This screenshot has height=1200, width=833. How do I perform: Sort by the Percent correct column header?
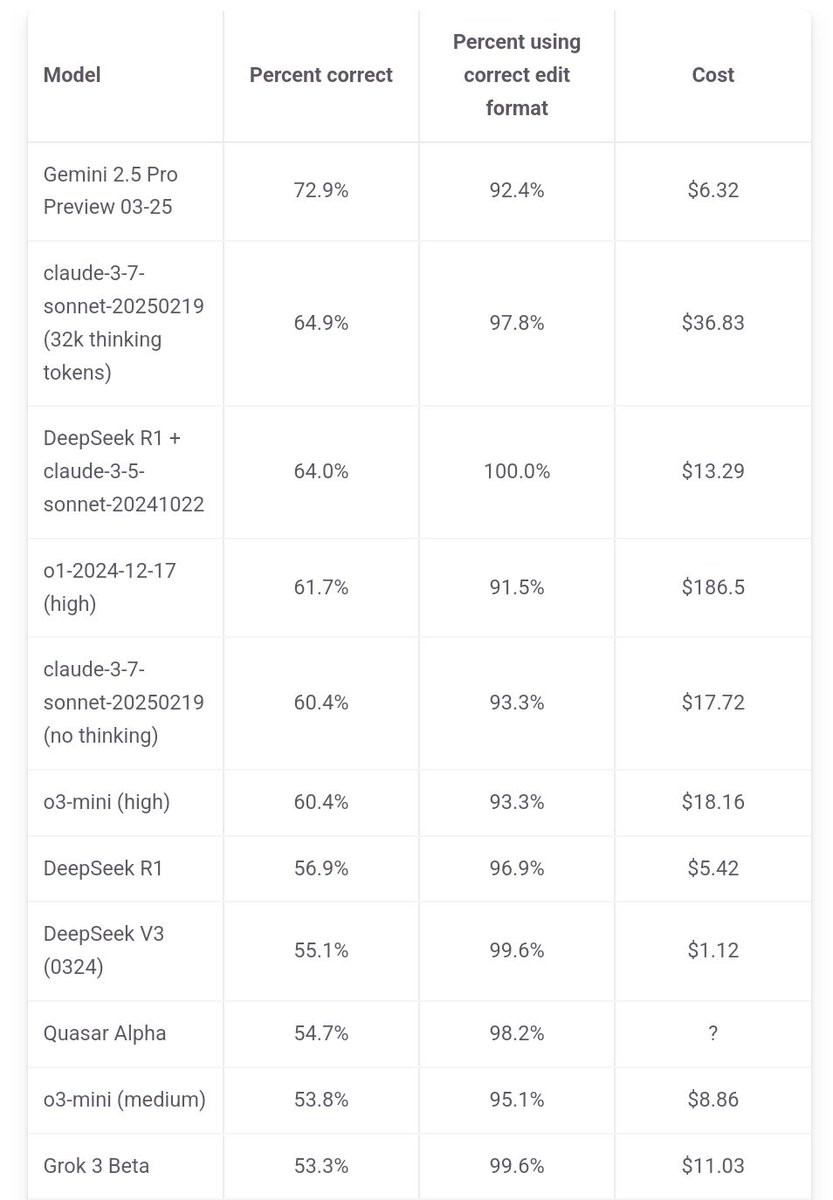point(321,75)
